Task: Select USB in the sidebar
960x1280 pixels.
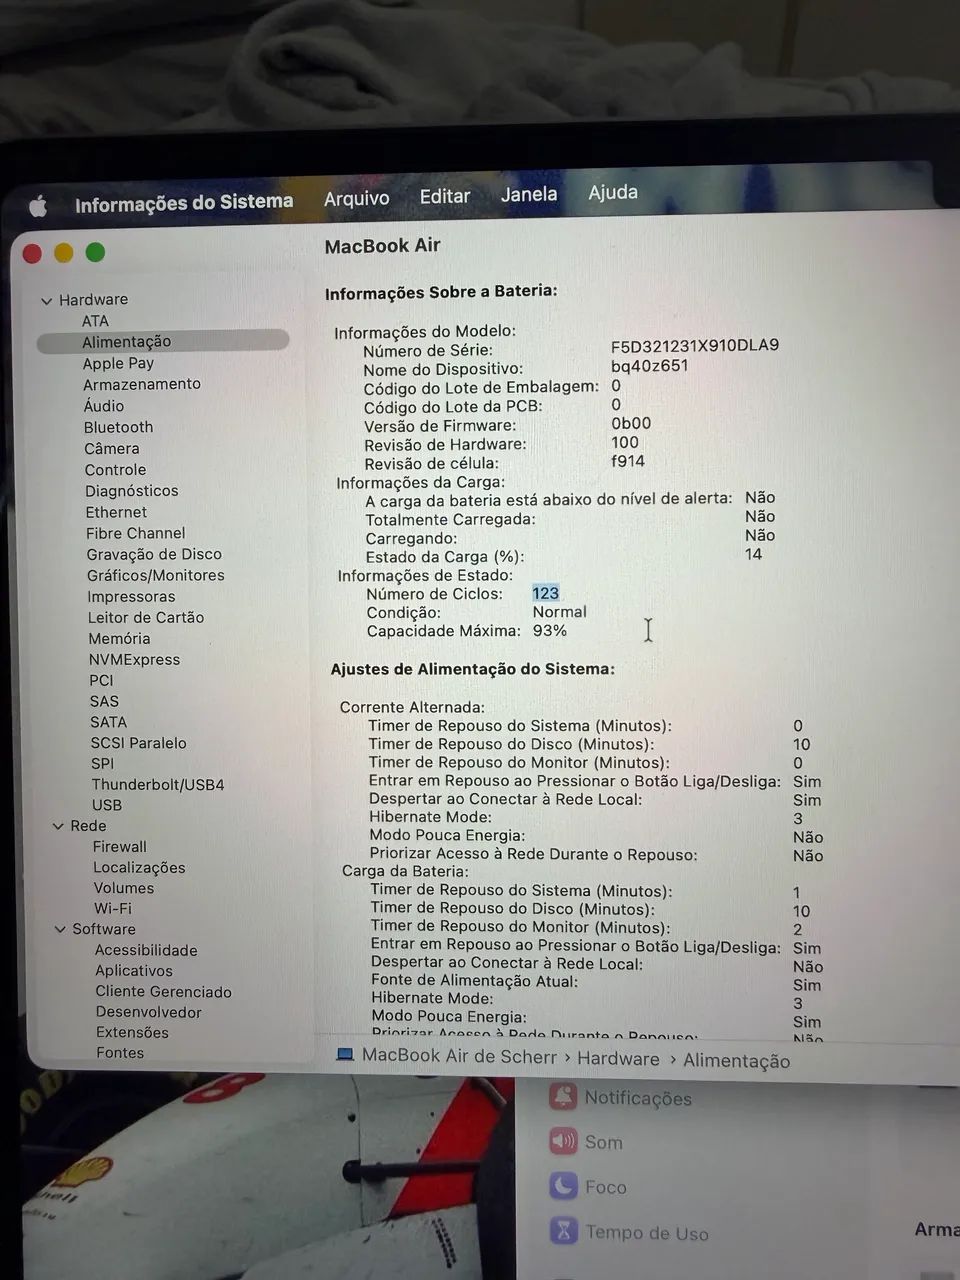Action: click(107, 805)
